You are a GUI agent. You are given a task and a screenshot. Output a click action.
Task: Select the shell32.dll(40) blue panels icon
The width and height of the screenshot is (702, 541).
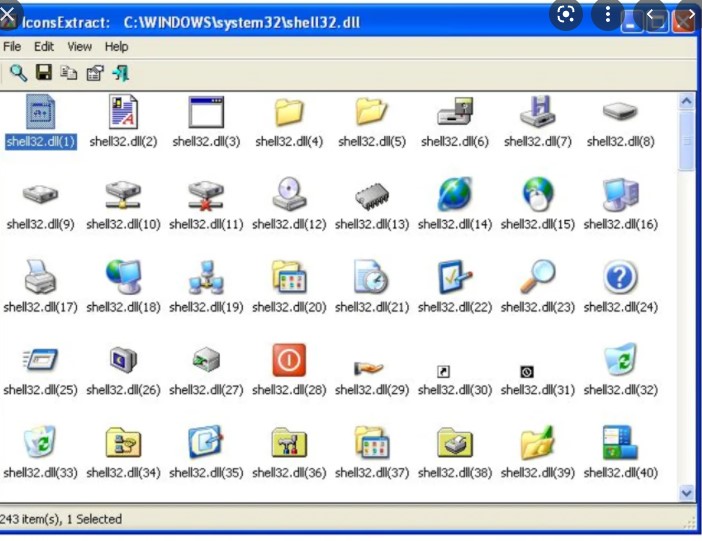tap(620, 442)
